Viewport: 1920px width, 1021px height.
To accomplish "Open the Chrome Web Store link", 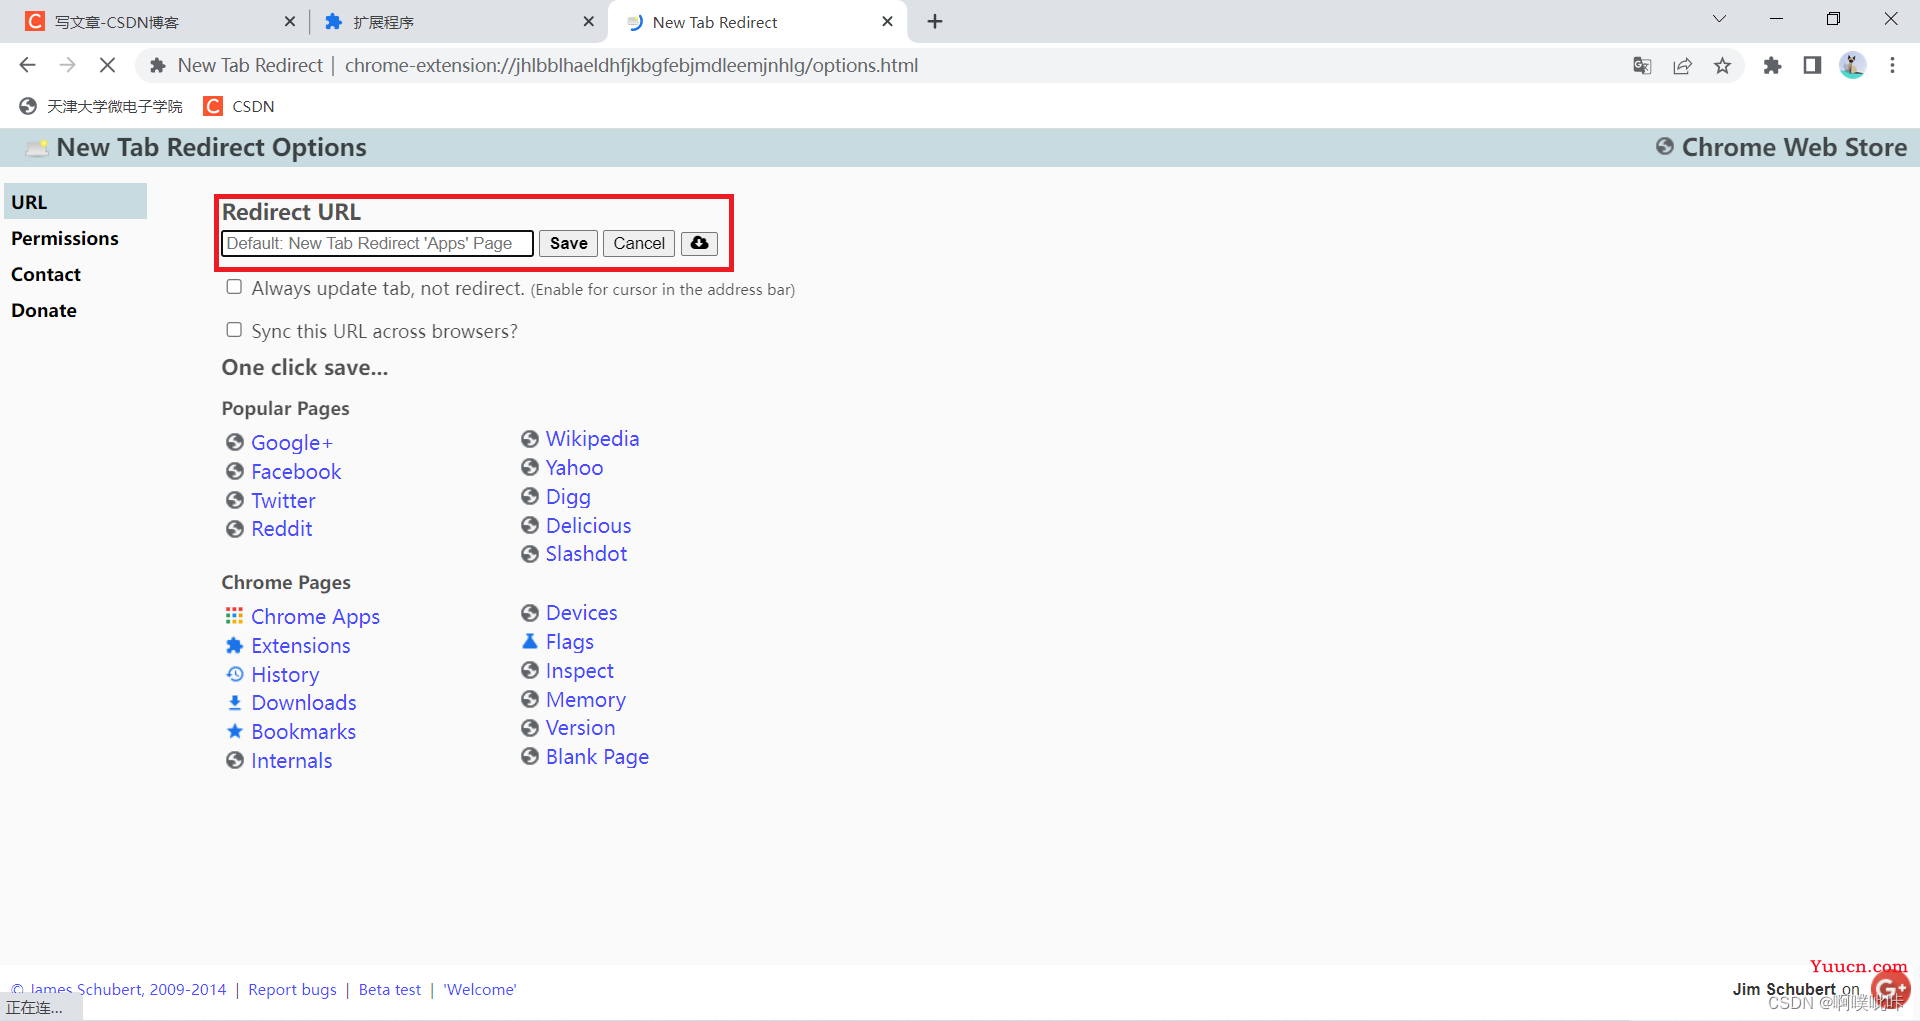I will point(1794,147).
